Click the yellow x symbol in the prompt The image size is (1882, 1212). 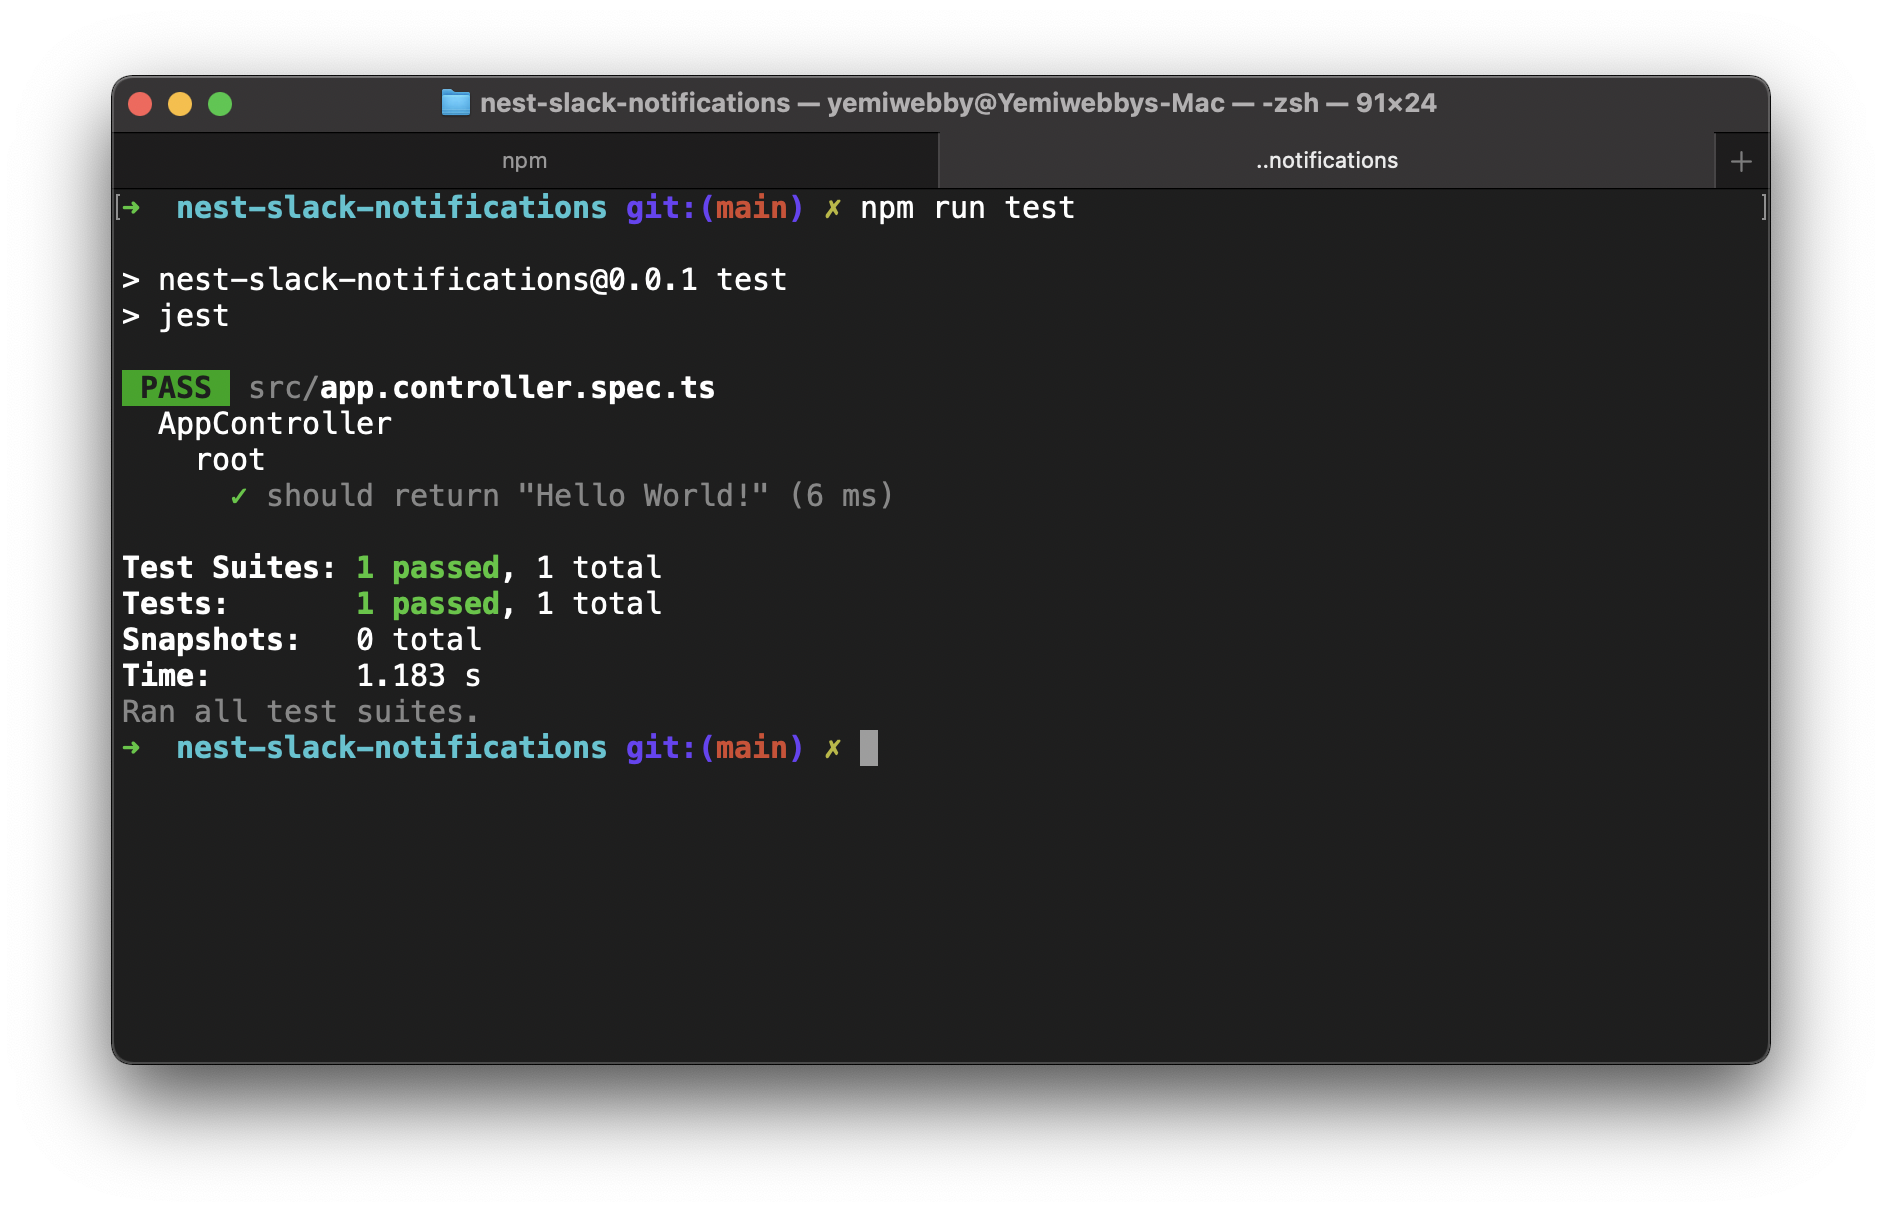(832, 208)
